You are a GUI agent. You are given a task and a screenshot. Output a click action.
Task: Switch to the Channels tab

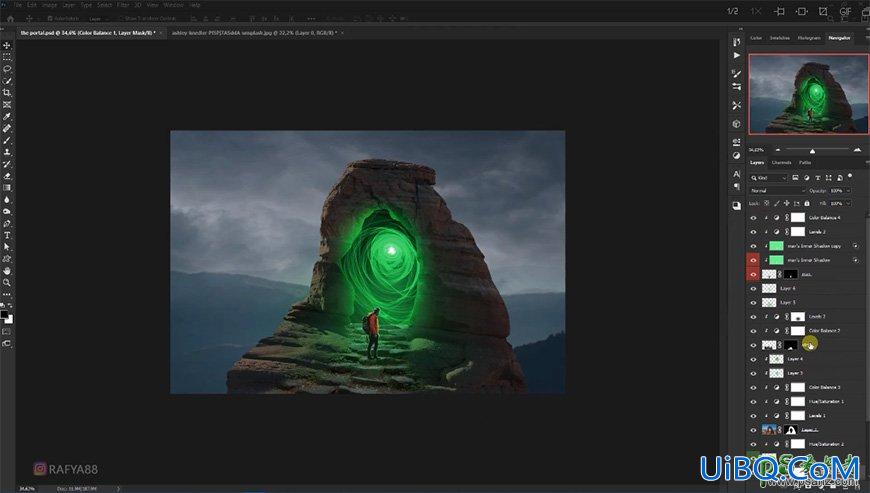coord(781,162)
